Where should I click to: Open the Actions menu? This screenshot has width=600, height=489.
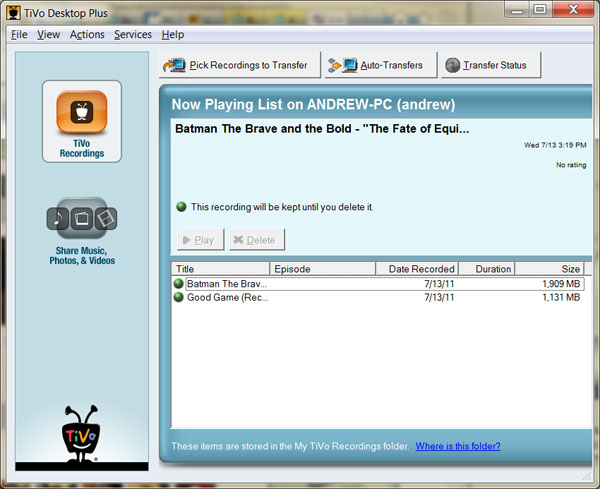[87, 34]
